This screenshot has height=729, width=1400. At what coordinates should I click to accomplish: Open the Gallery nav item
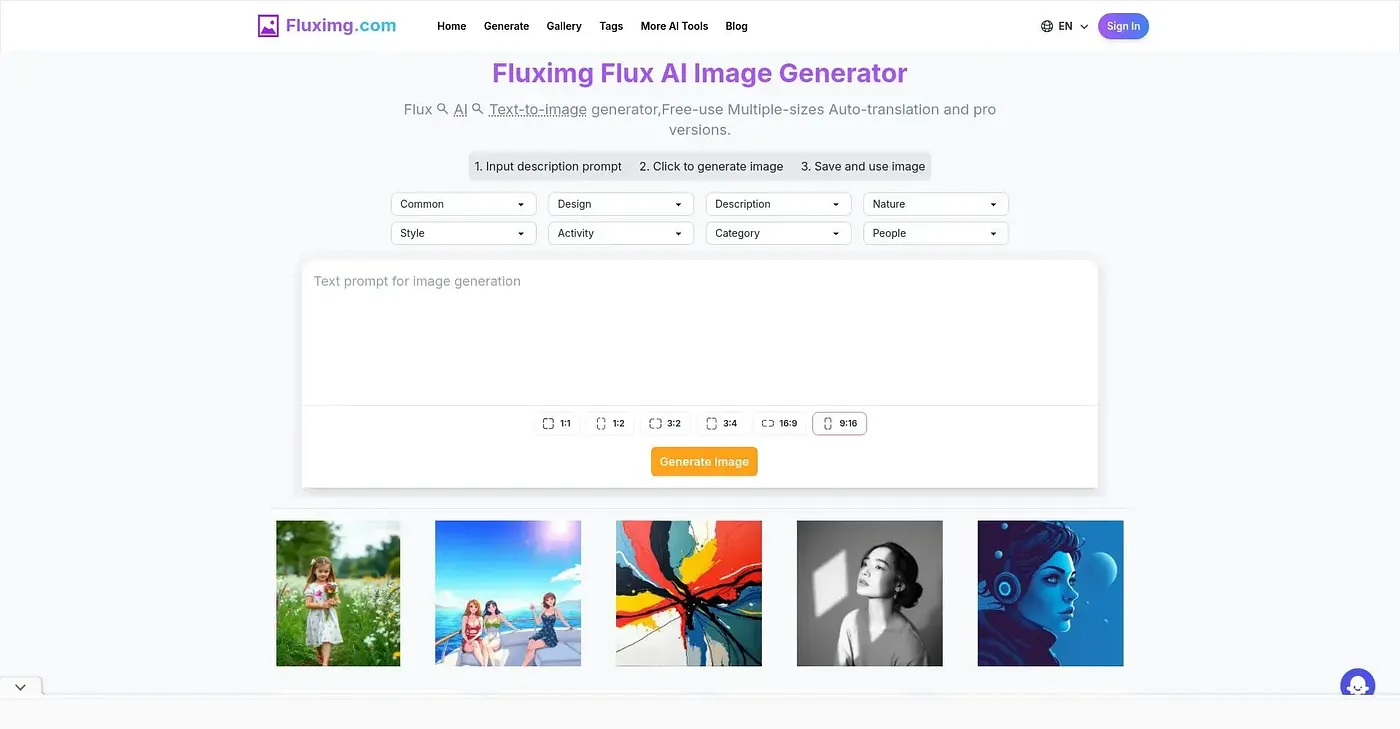pos(564,26)
